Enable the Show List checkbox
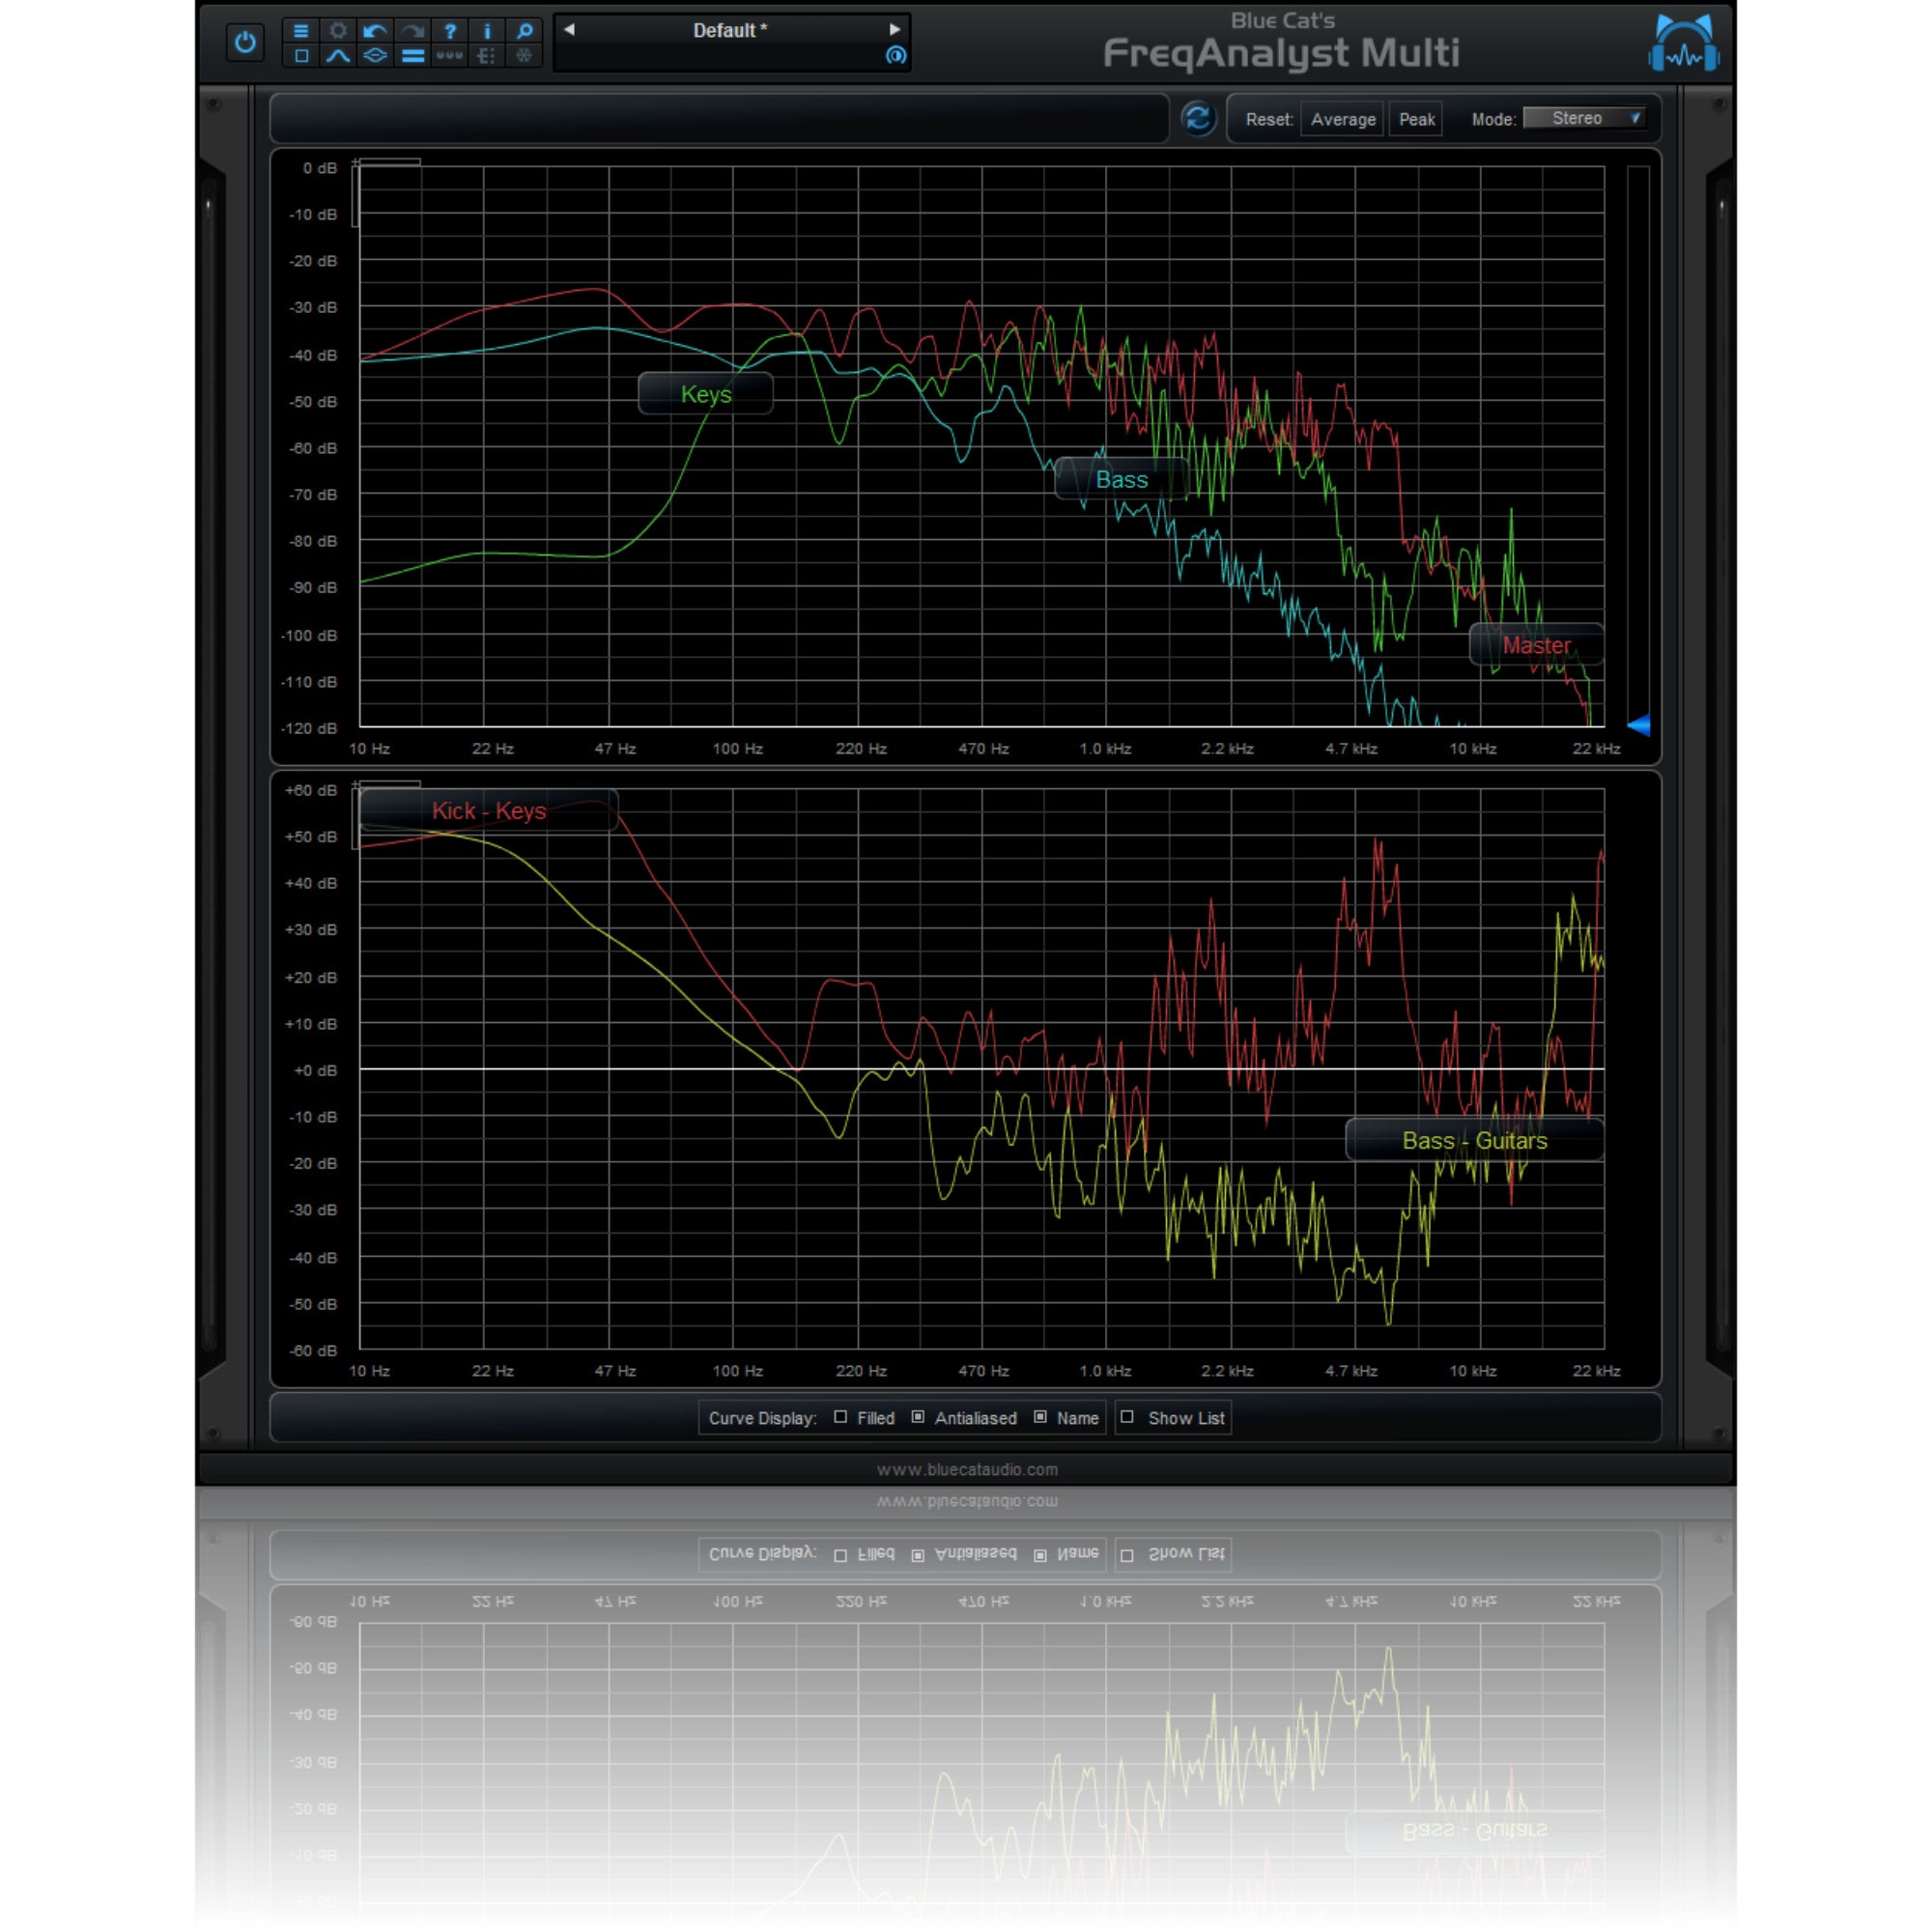Screen dimensions: 1932x1932 tap(1127, 1417)
